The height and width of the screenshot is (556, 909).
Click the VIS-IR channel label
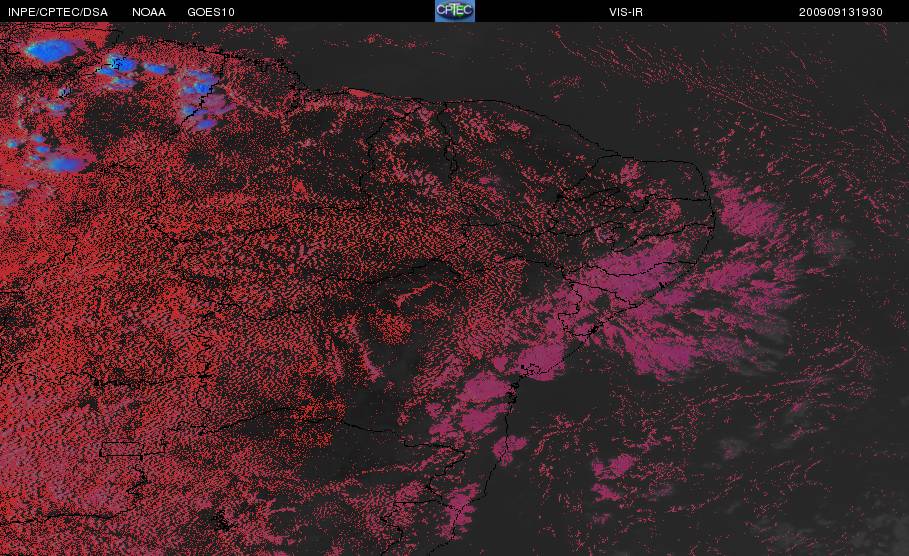(626, 12)
